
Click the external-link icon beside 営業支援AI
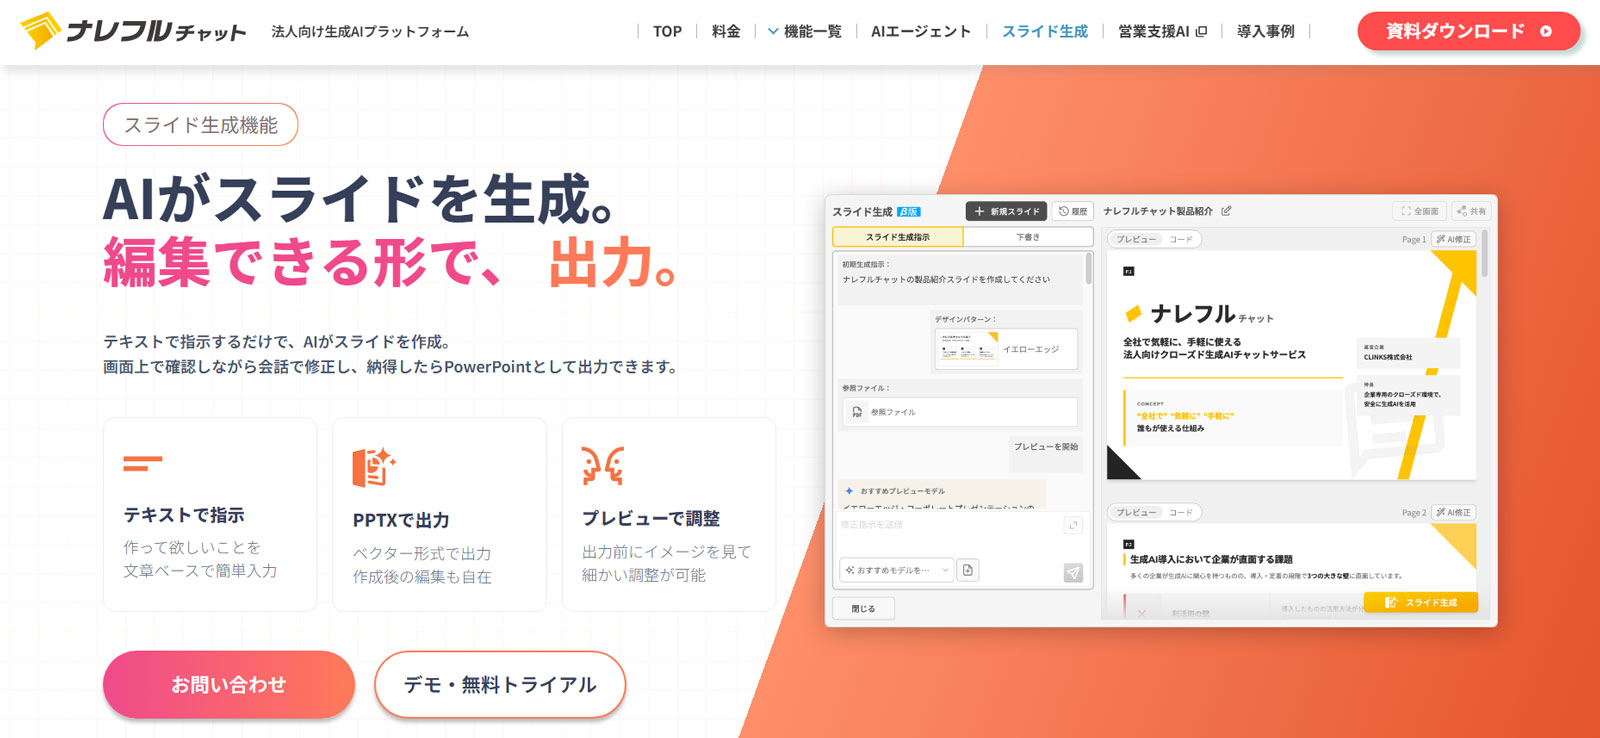[1201, 31]
